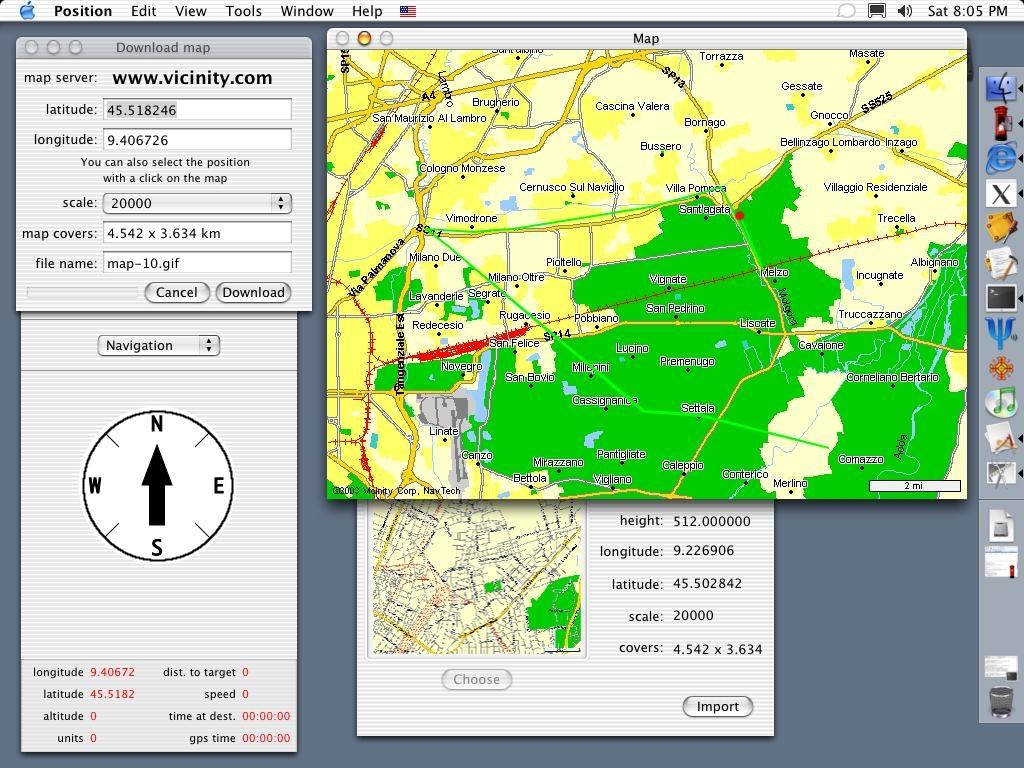The image size is (1024, 768).
Task: Click the Pantigliate label on the map
Action: pyautogui.click(x=621, y=455)
